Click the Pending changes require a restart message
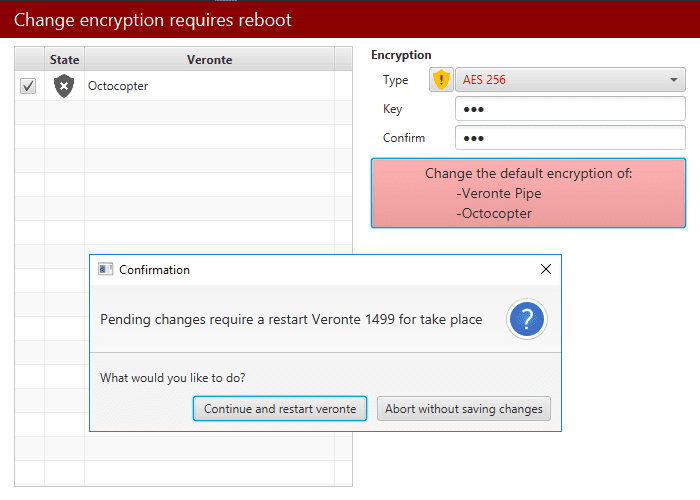 coord(291,320)
